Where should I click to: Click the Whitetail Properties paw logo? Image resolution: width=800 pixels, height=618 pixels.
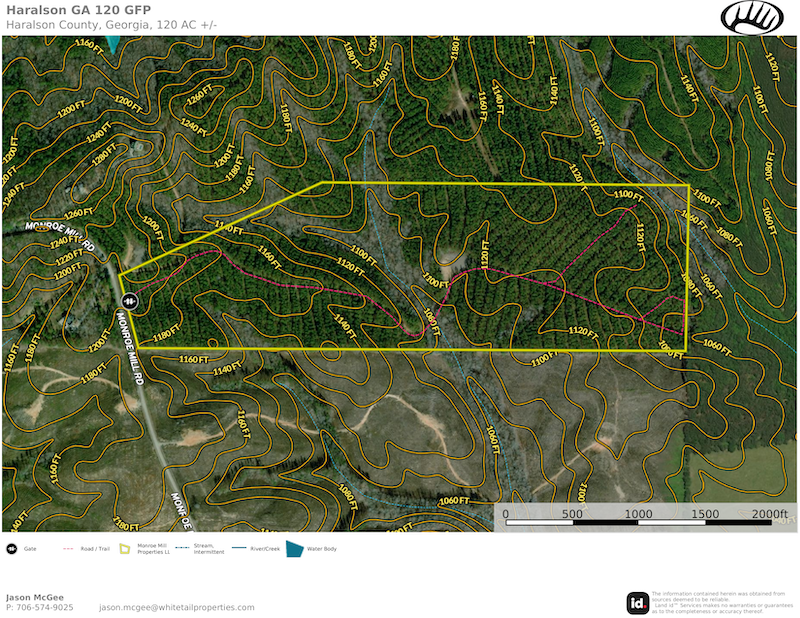(754, 17)
